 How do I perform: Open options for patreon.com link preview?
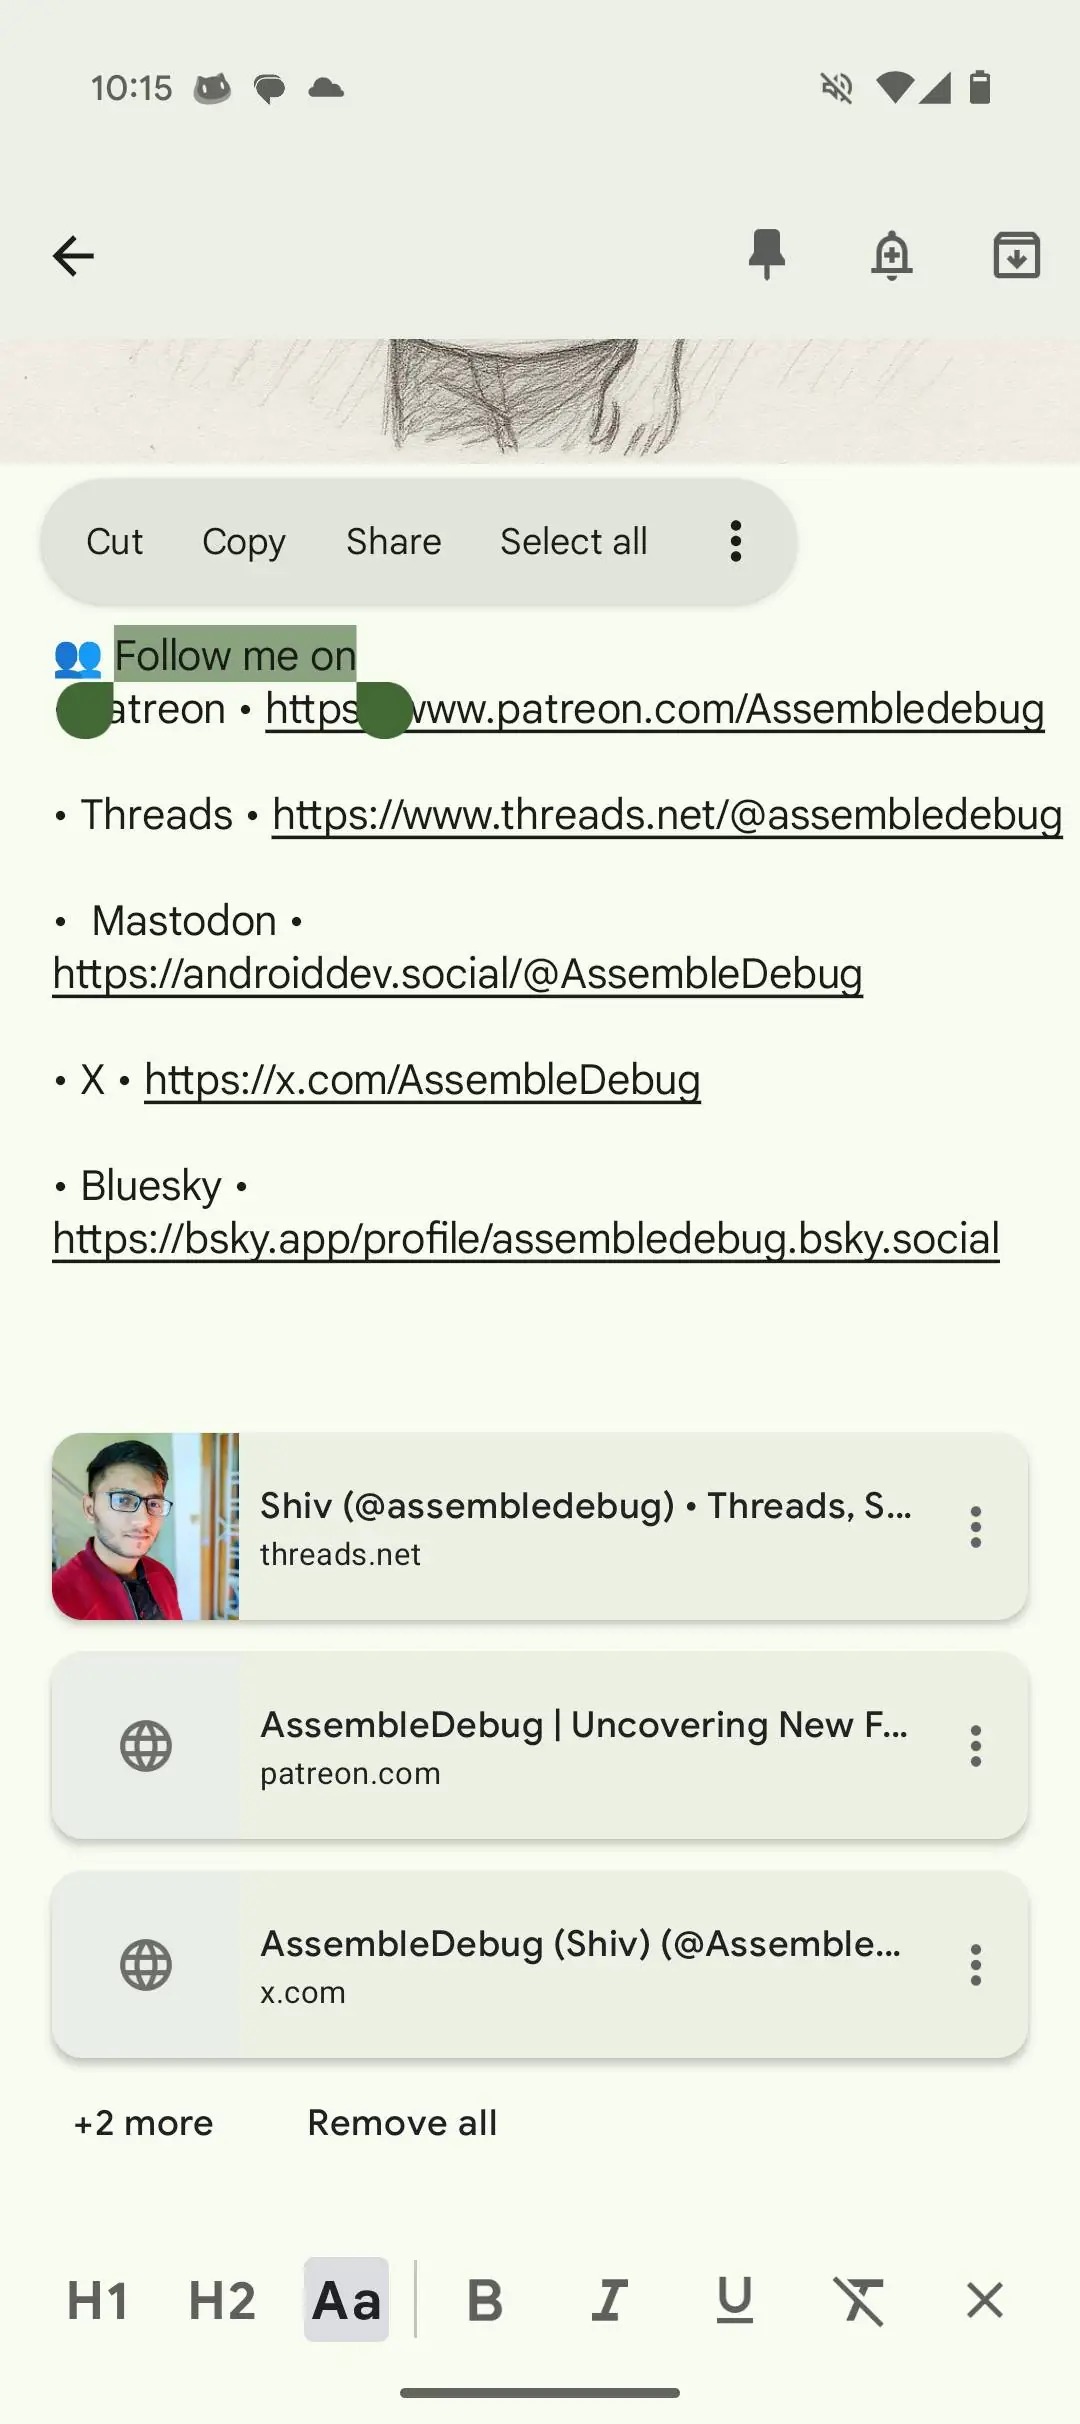pyautogui.click(x=976, y=1746)
